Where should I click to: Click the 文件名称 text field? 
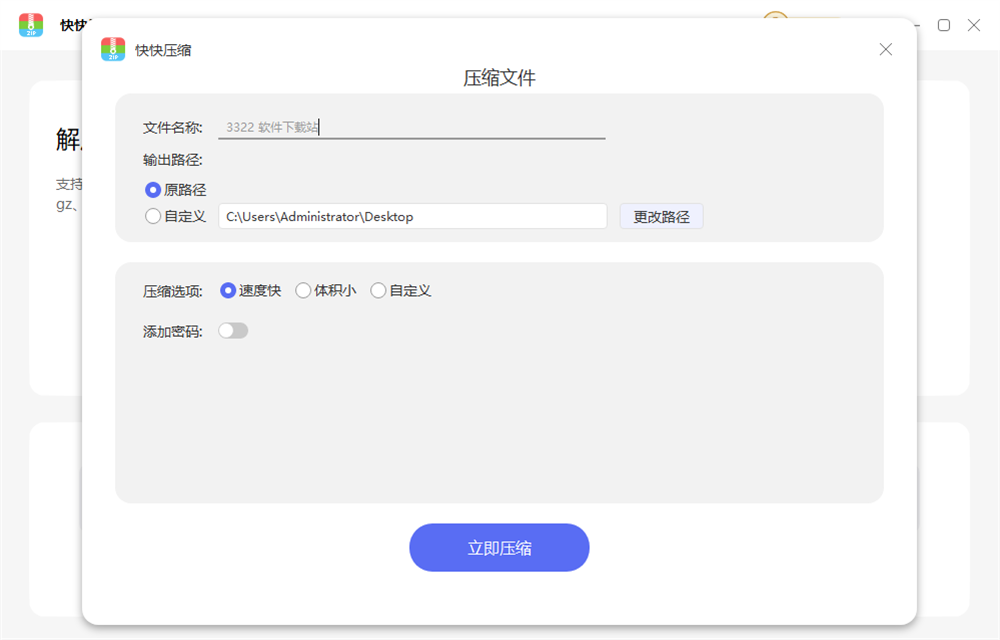[x=411, y=127]
